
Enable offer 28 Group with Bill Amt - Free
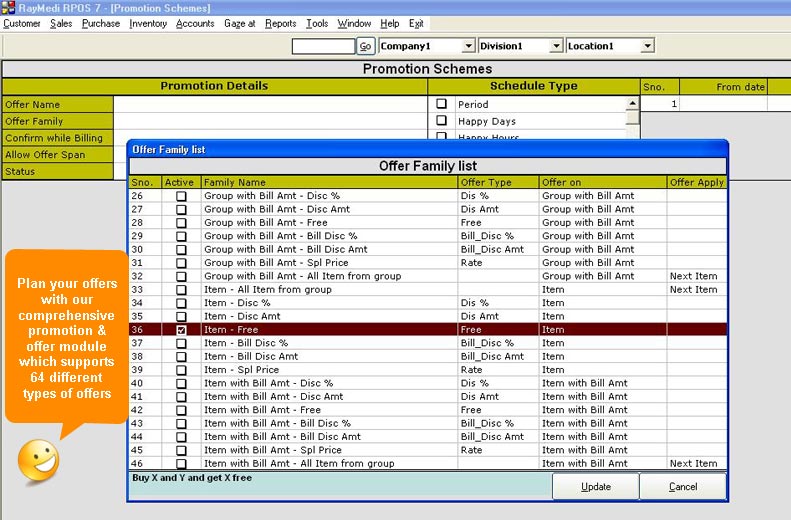click(x=181, y=223)
